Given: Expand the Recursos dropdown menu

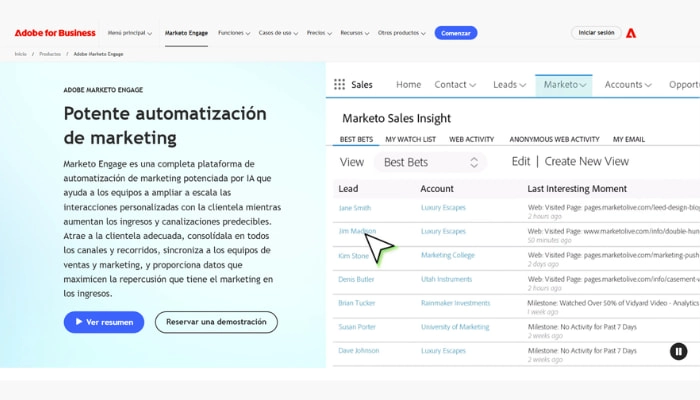Looking at the screenshot, I should click(355, 33).
